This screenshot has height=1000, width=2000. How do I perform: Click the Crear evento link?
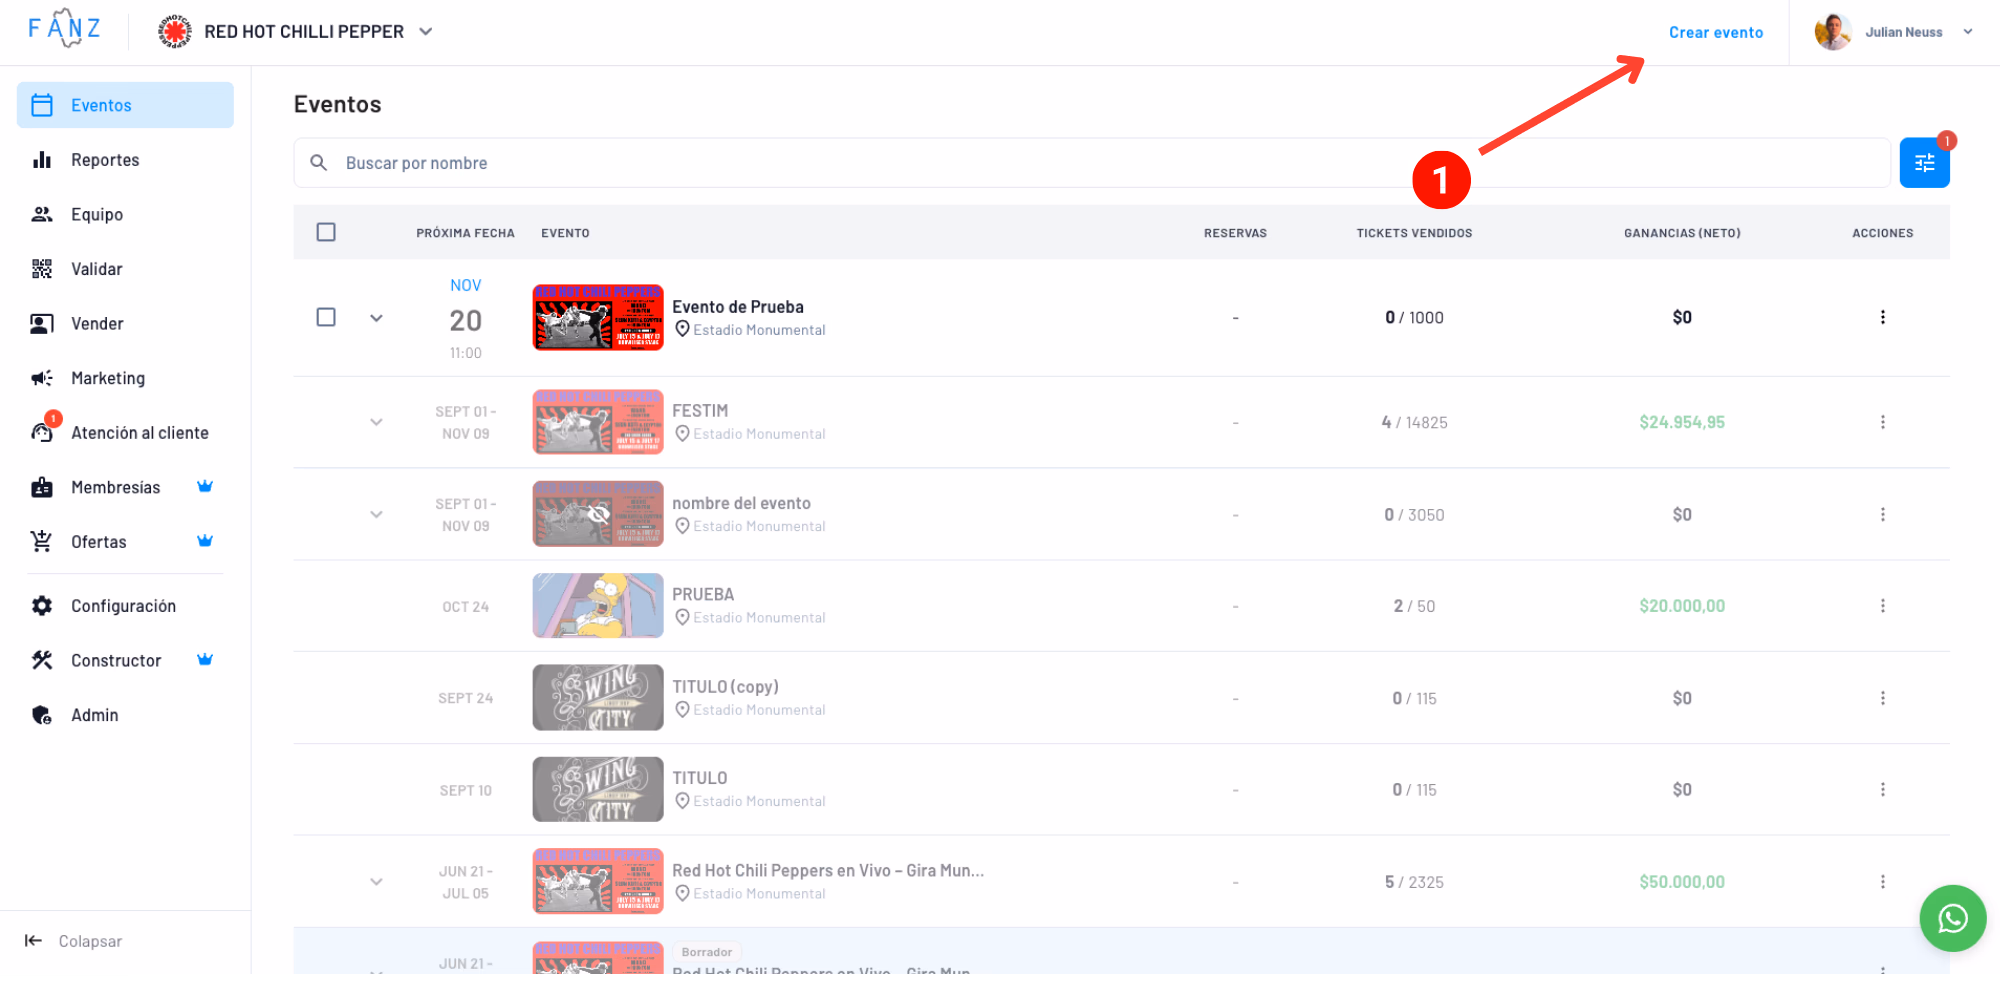pos(1715,32)
